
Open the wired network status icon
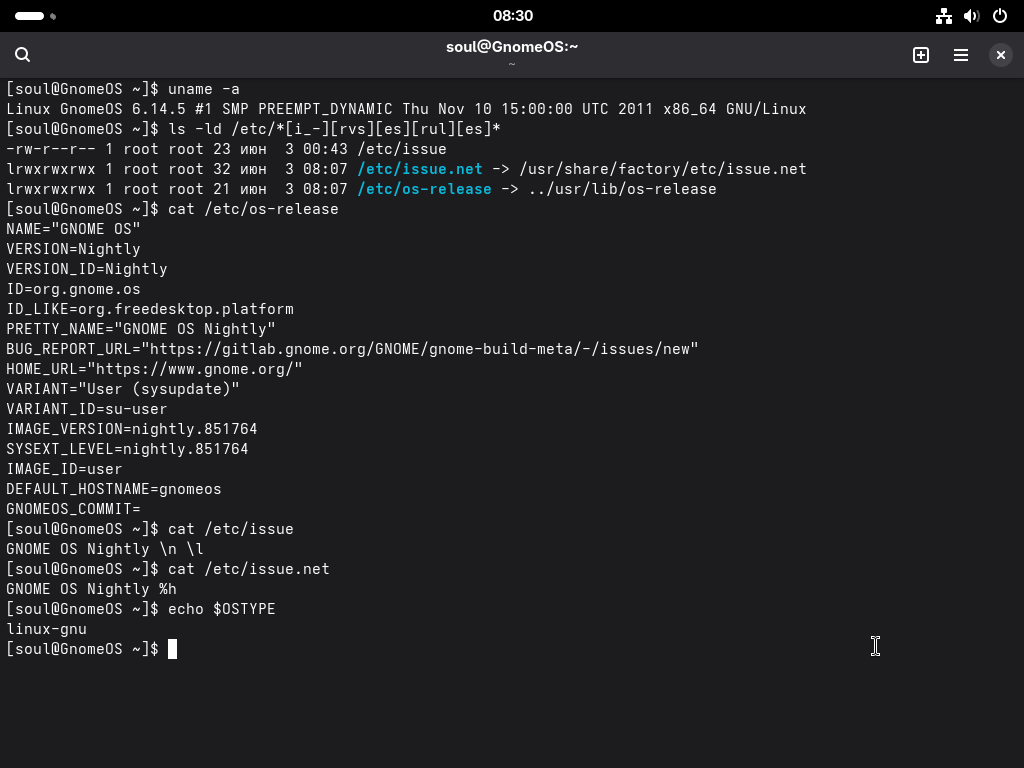point(944,16)
